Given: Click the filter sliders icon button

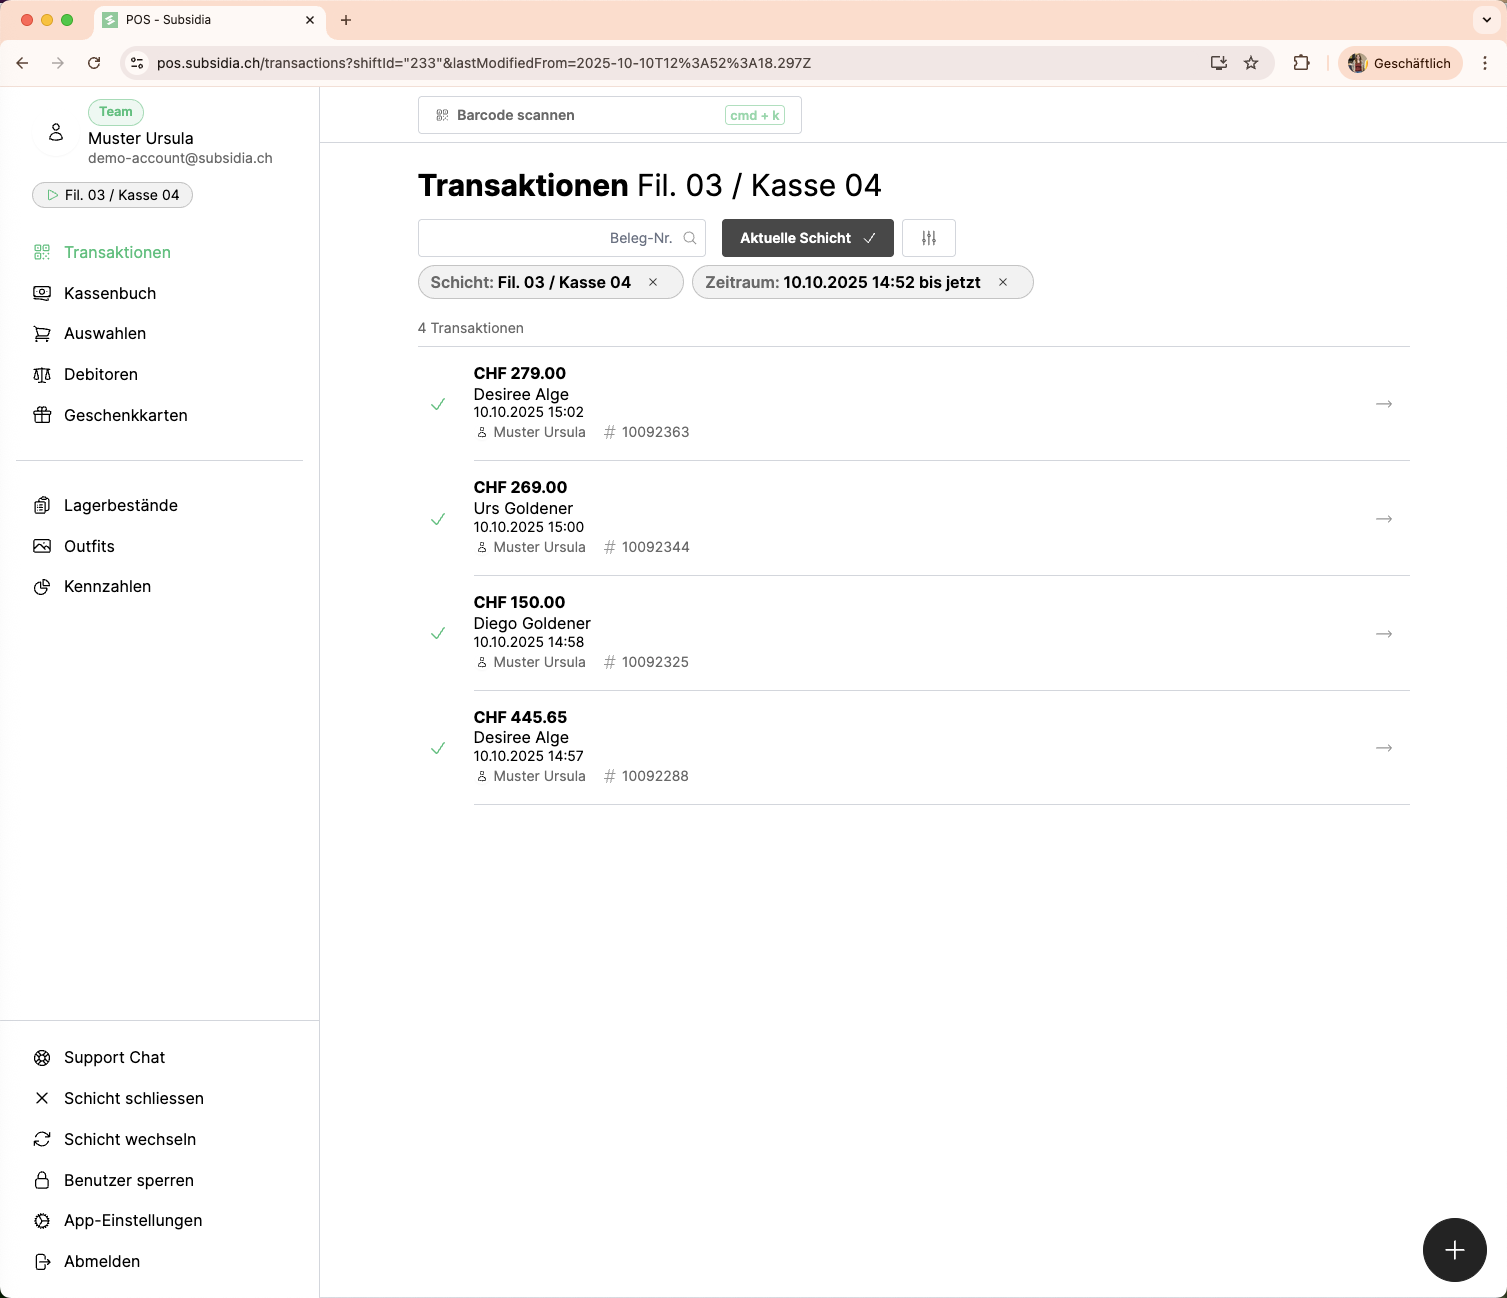Looking at the screenshot, I should click(928, 238).
